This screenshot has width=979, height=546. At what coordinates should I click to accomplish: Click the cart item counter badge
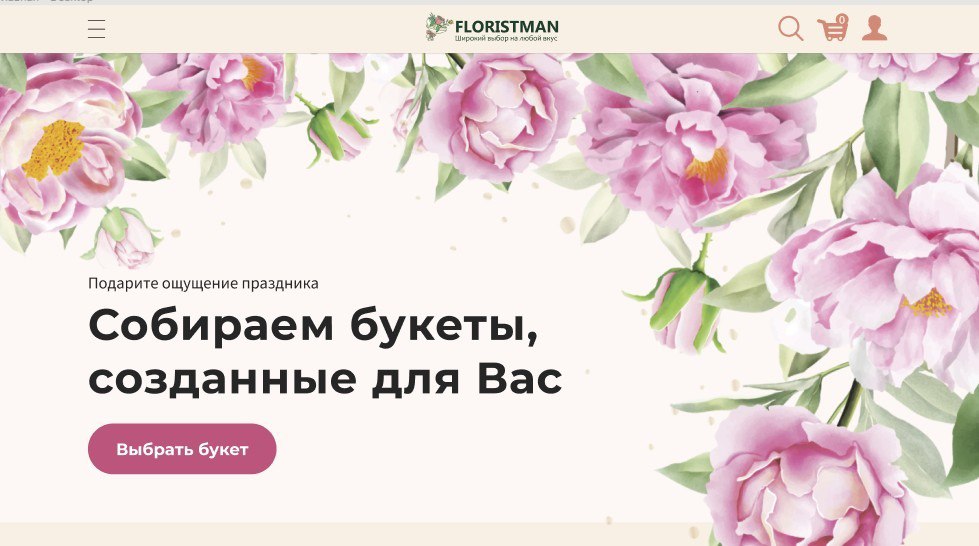842,19
